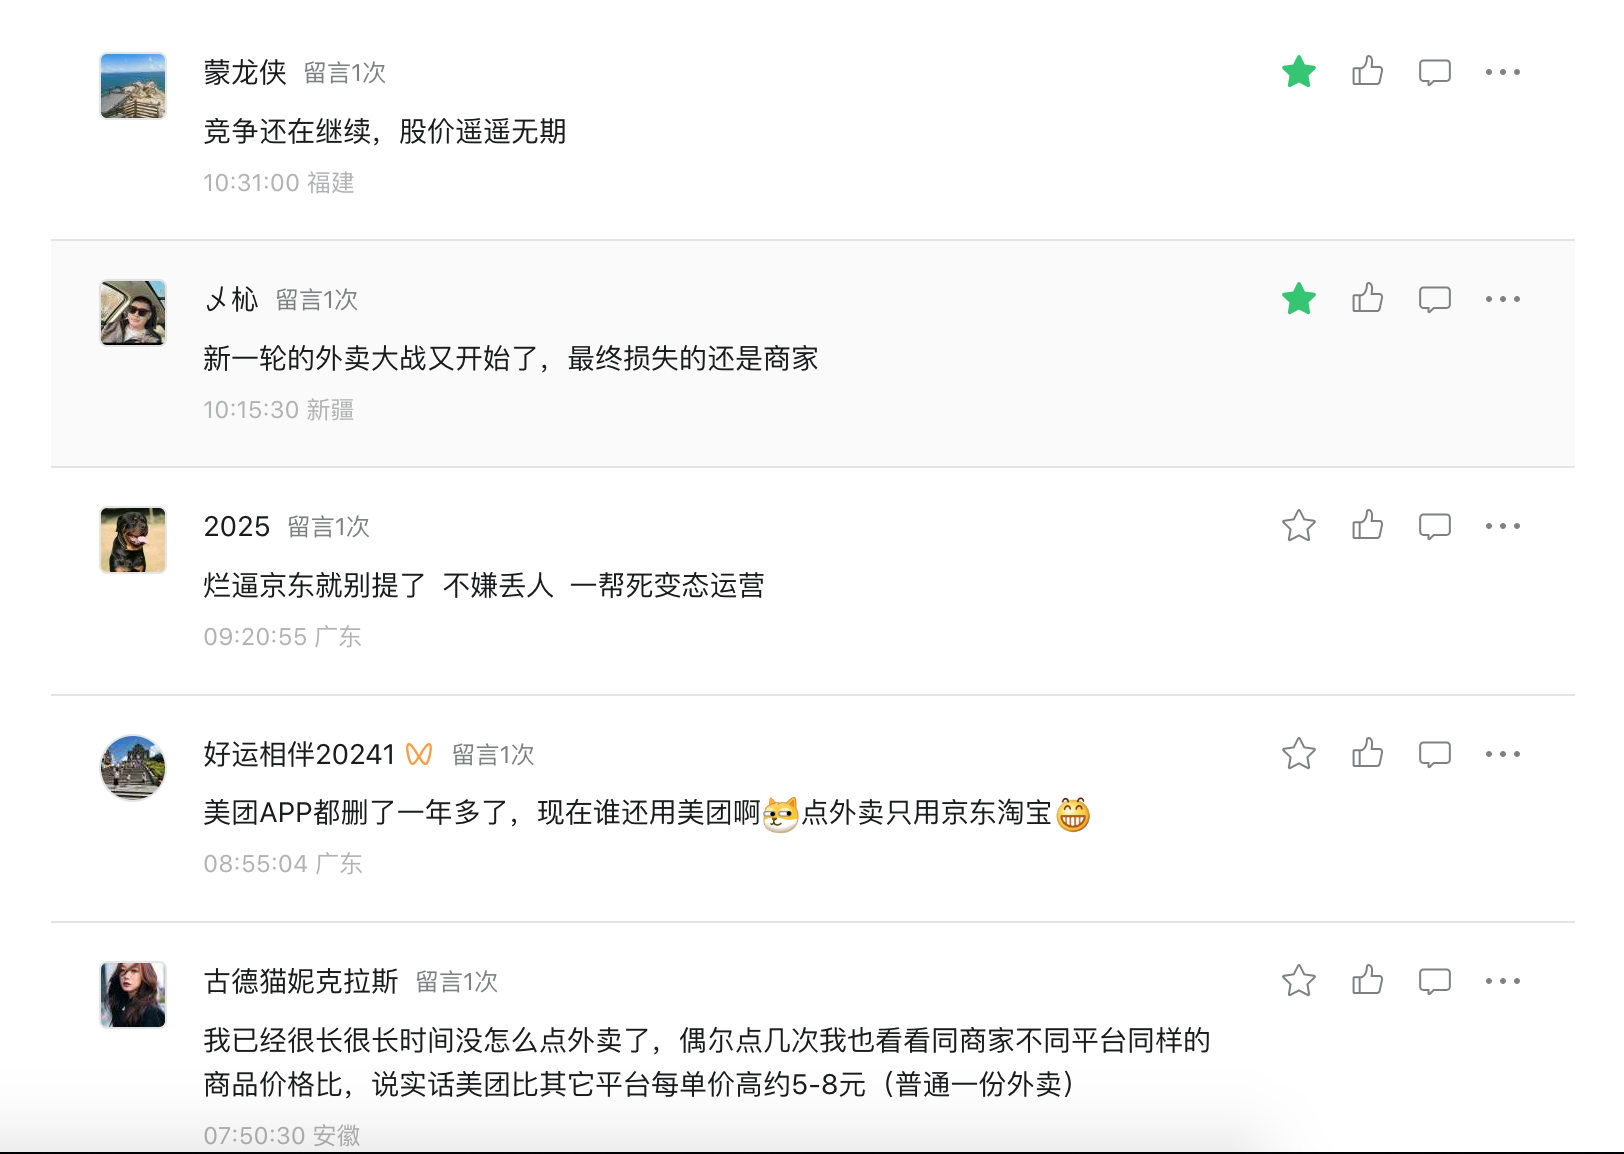Image resolution: width=1624 pixels, height=1154 pixels.
Task: Open reply box for user 2025's comment
Action: click(1434, 526)
